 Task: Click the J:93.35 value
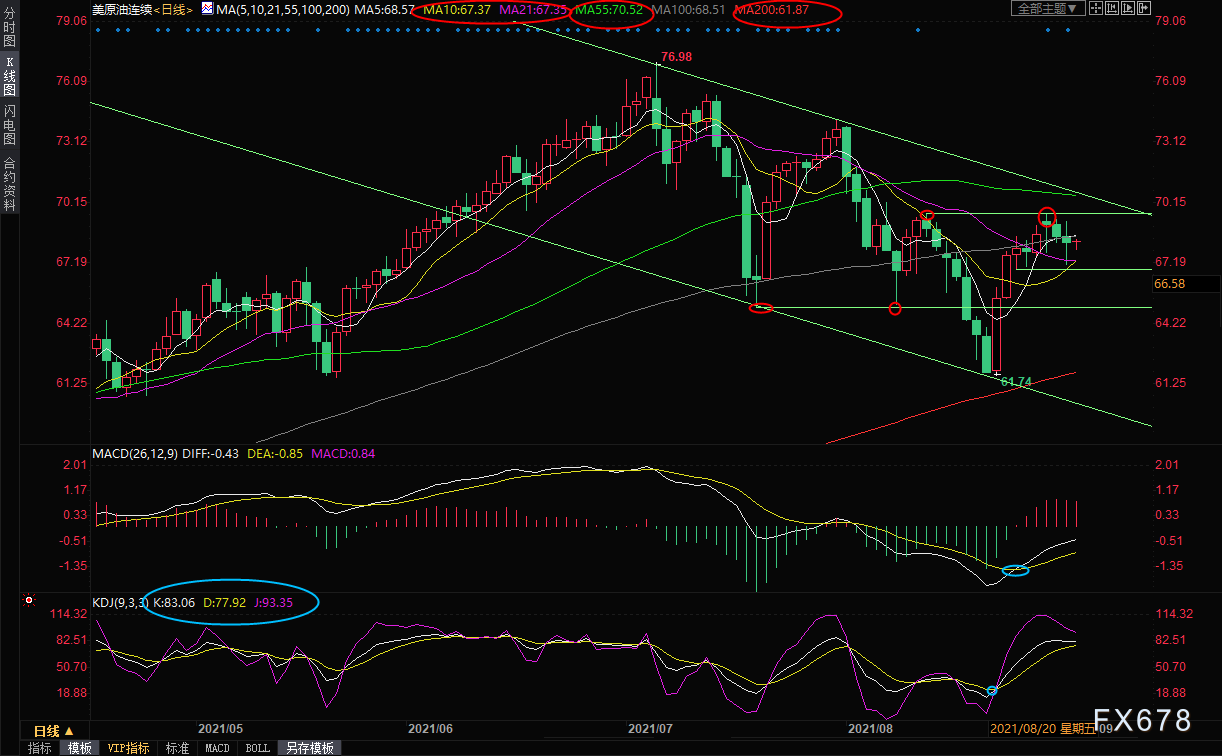point(273,602)
